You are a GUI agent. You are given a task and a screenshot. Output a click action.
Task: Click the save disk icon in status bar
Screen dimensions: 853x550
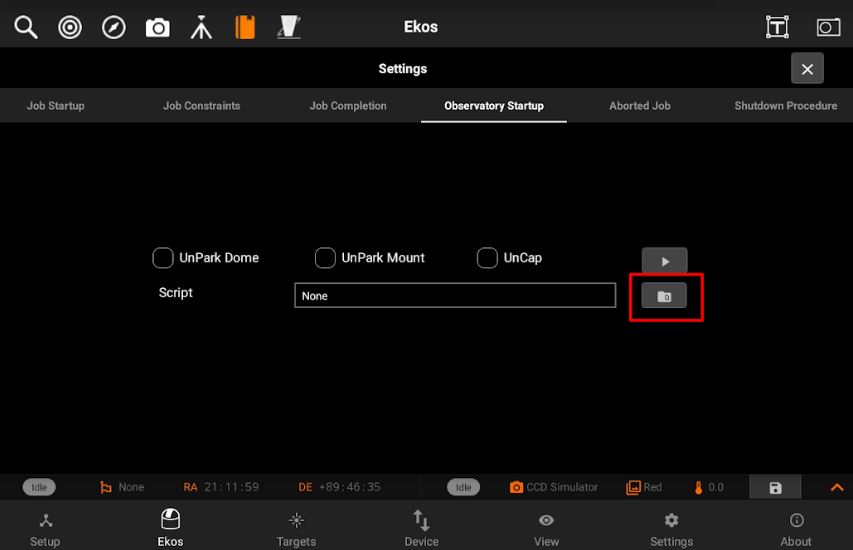[x=775, y=487]
